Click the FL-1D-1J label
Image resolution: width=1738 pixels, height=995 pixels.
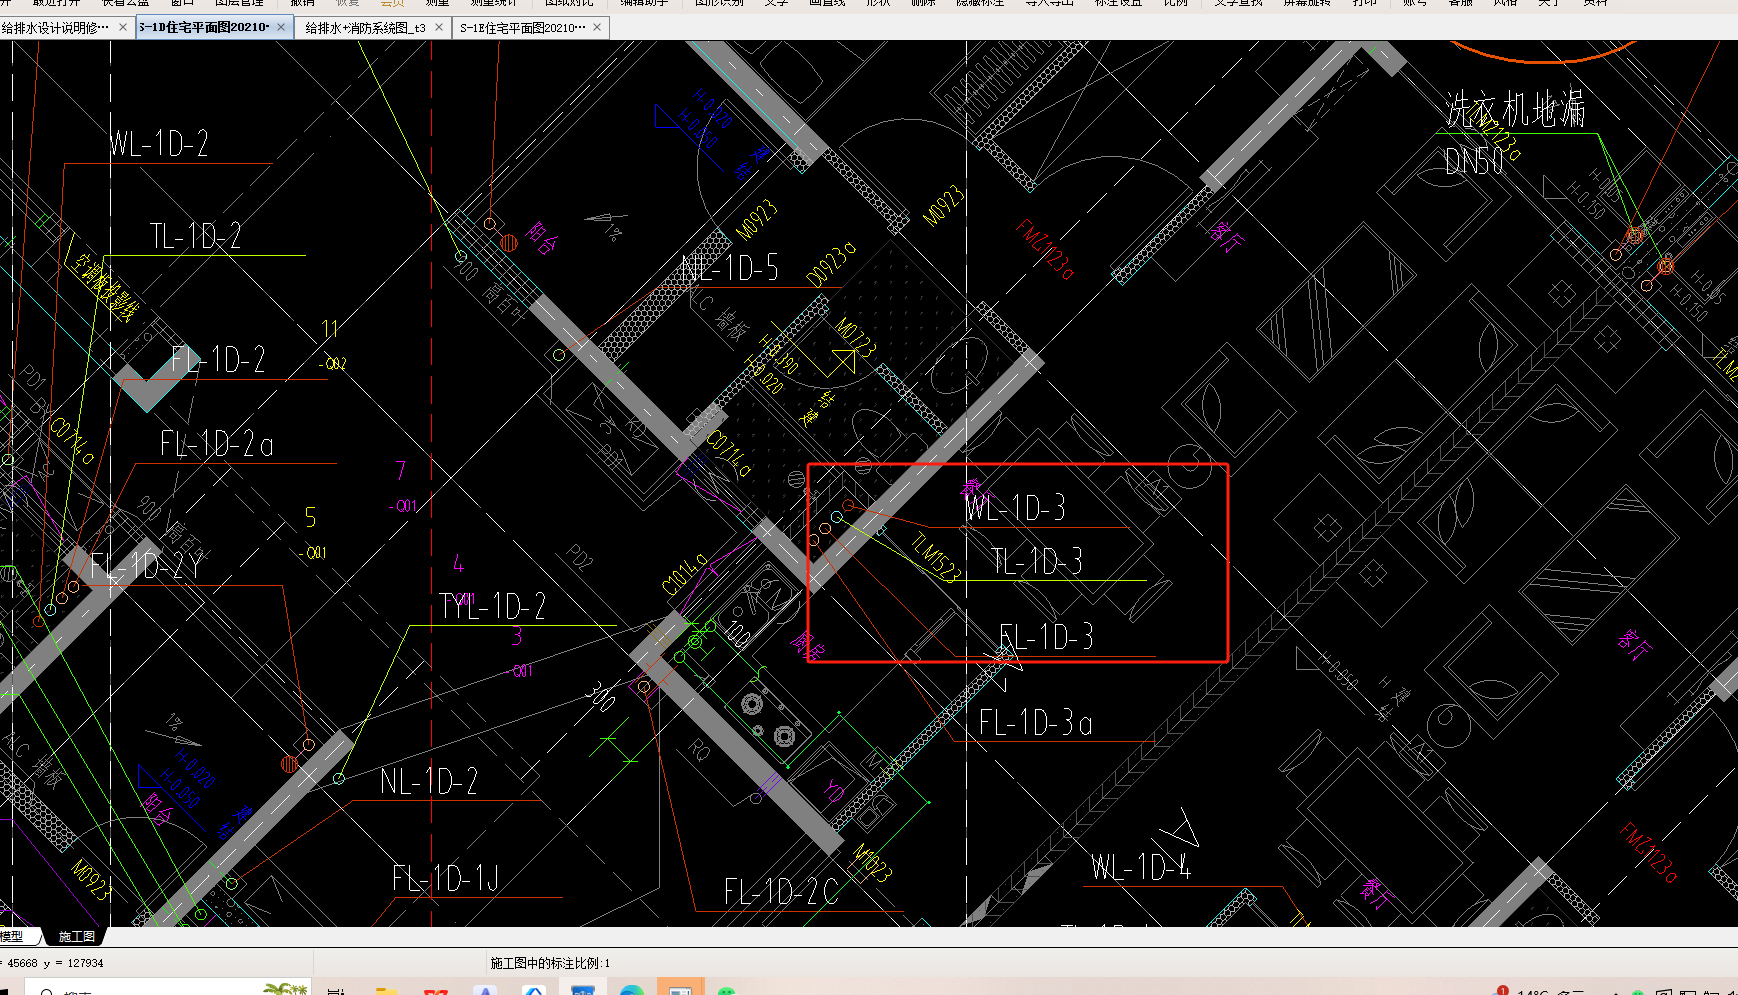pyautogui.click(x=445, y=879)
